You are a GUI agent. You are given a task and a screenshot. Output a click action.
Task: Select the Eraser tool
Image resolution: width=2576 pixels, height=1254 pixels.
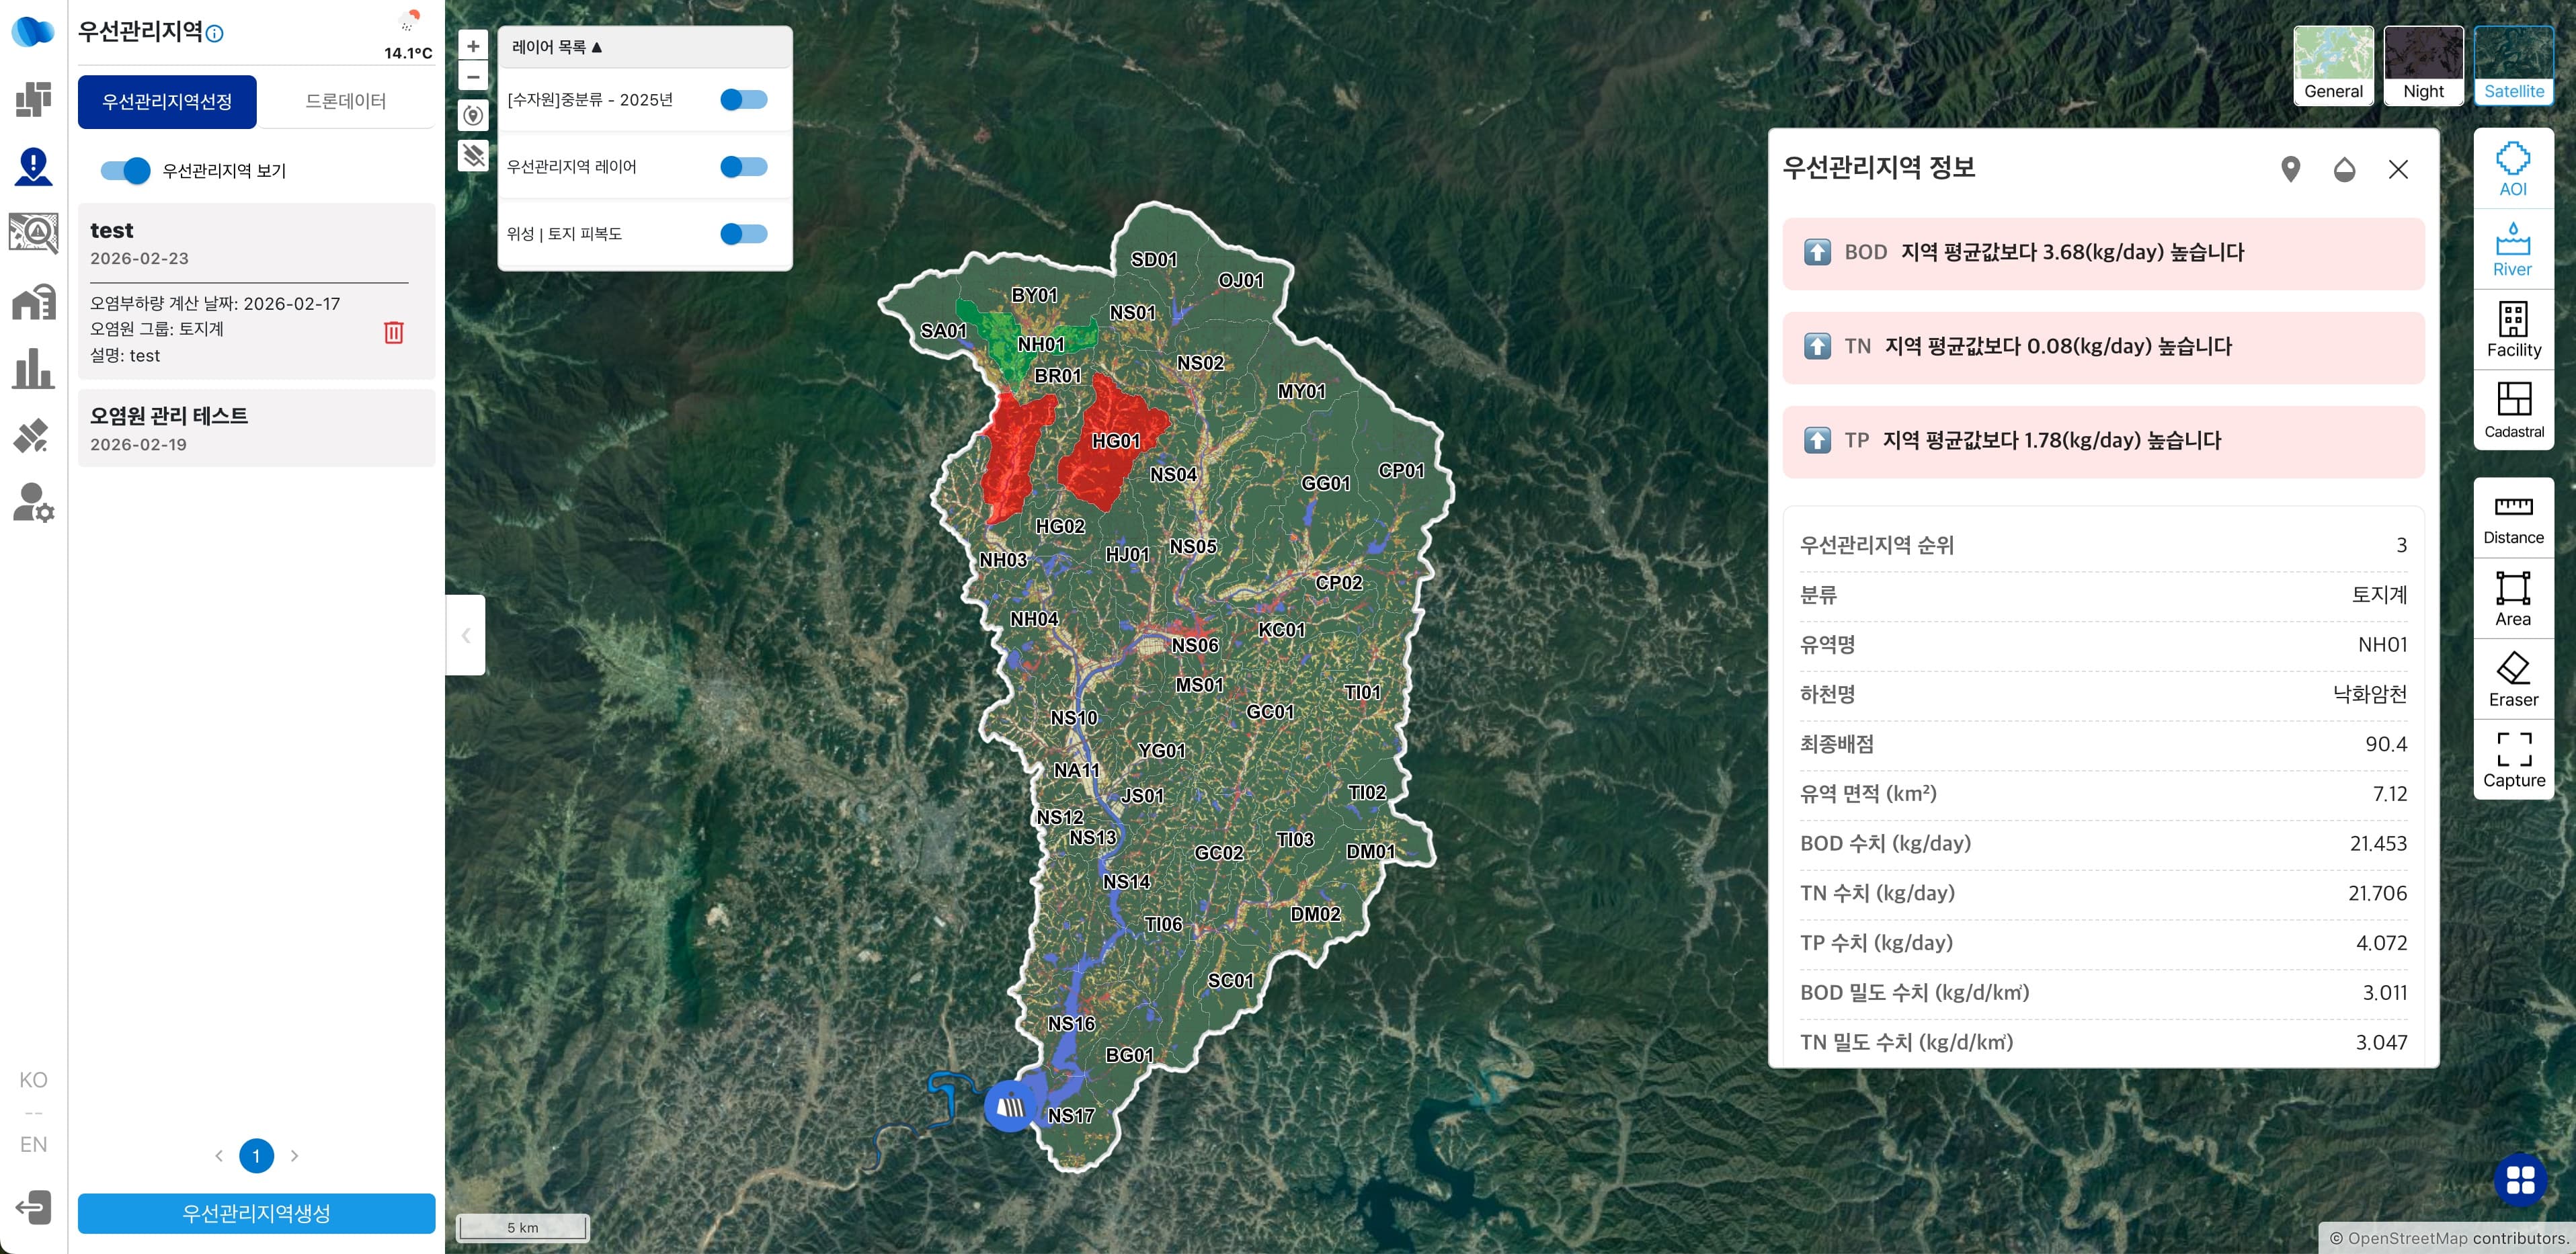2513,680
